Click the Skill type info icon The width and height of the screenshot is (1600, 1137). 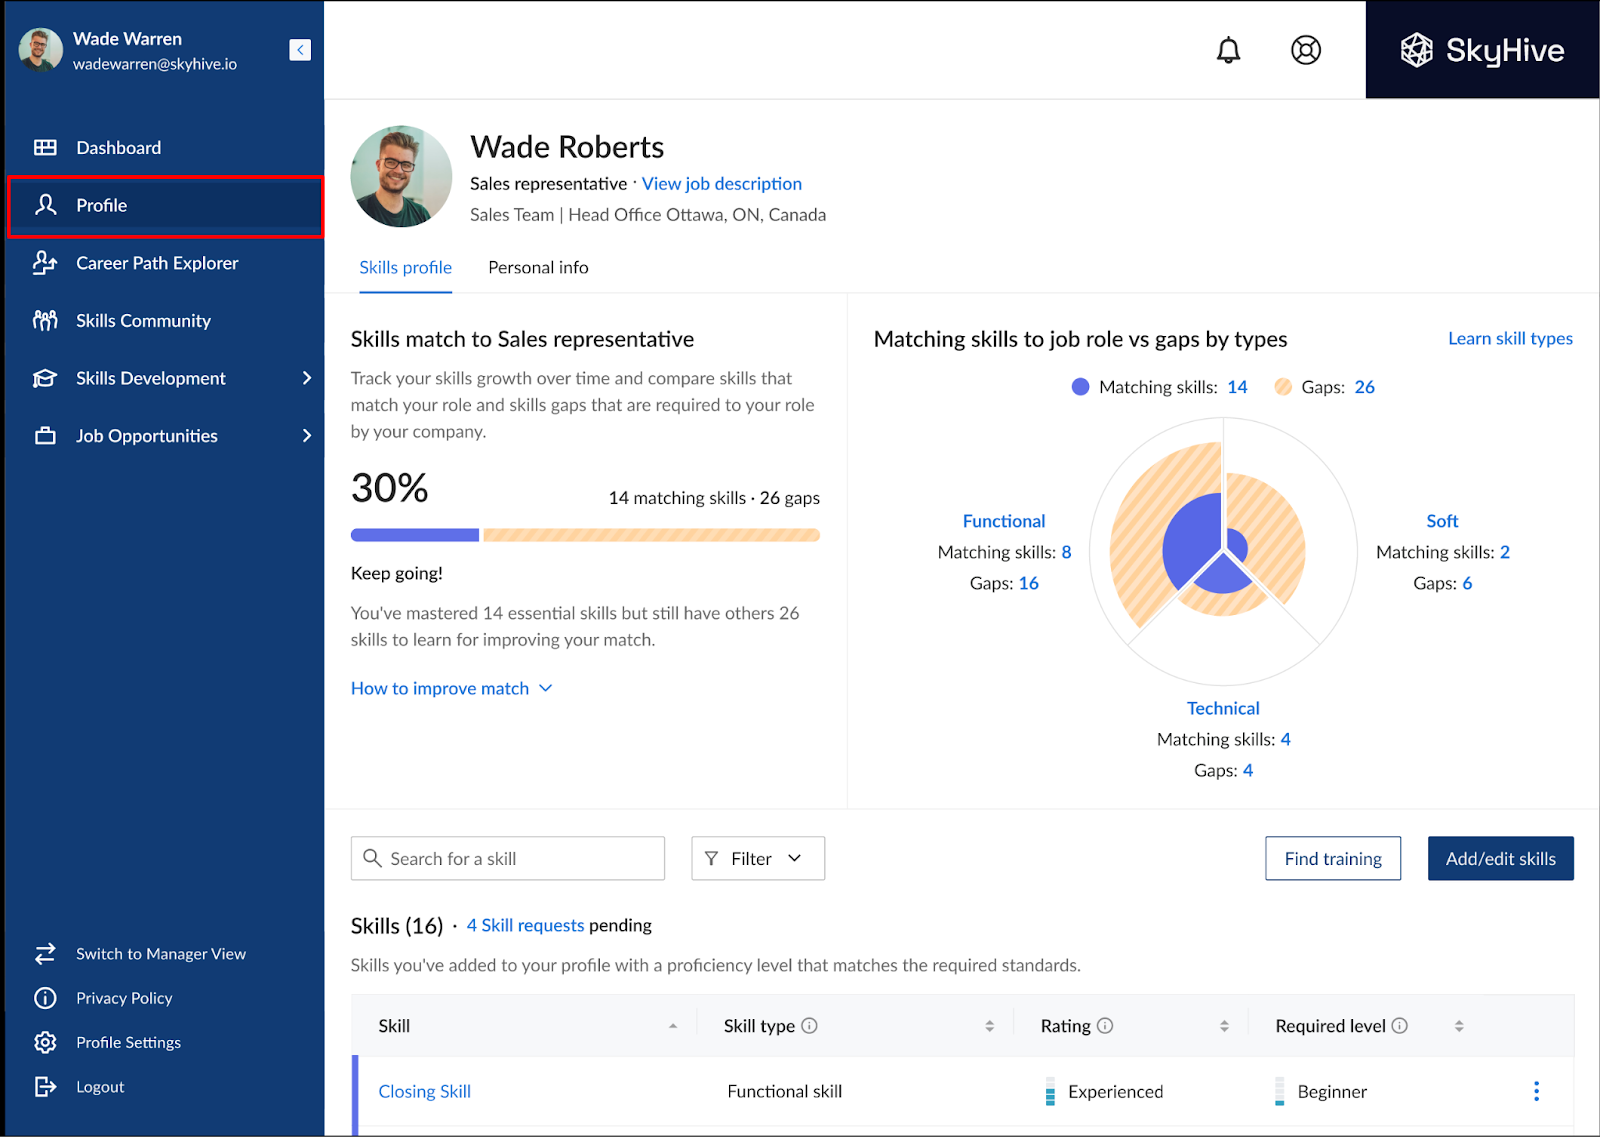tap(810, 1026)
